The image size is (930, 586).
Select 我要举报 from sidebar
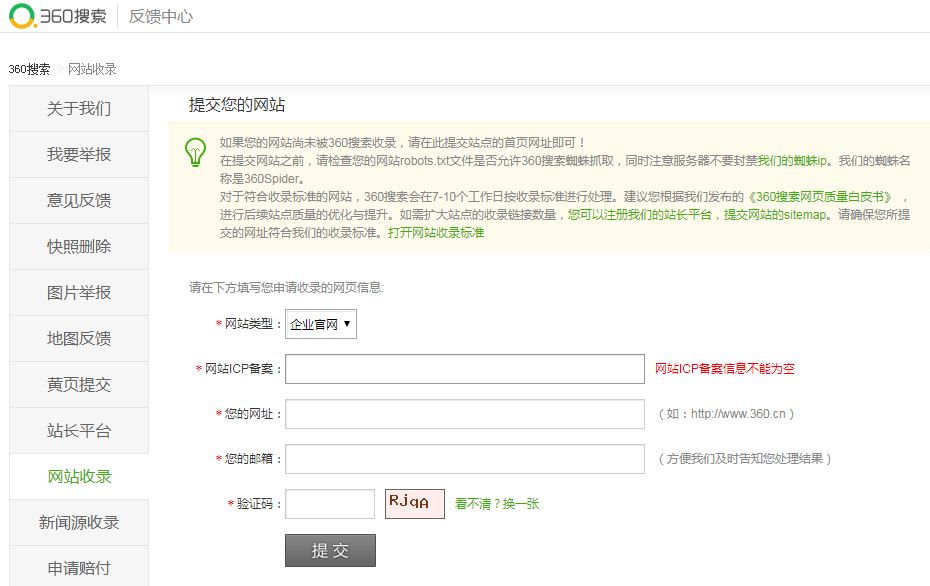pyautogui.click(x=79, y=155)
